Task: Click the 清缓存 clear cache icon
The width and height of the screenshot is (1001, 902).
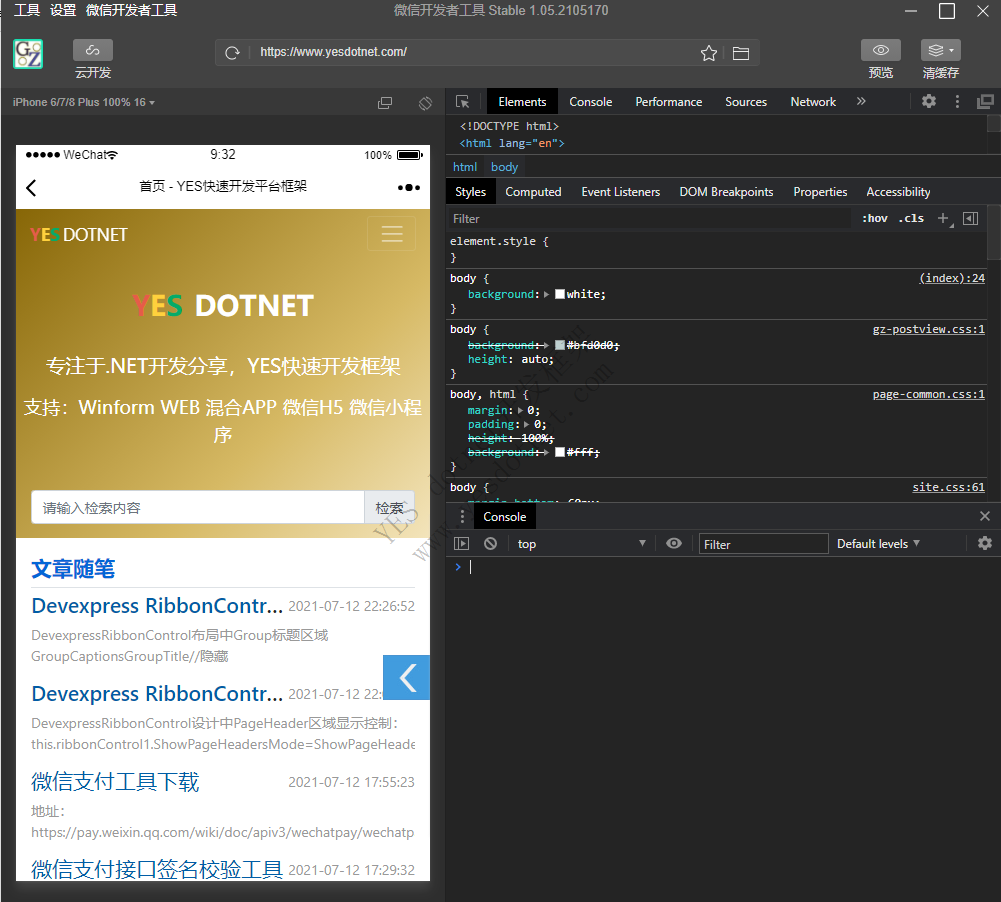Action: [940, 50]
